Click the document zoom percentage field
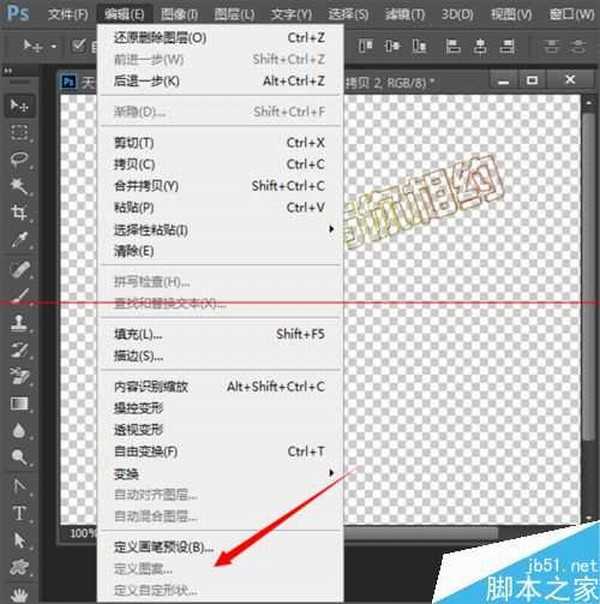Image resolution: width=600 pixels, height=604 pixels. tap(82, 533)
